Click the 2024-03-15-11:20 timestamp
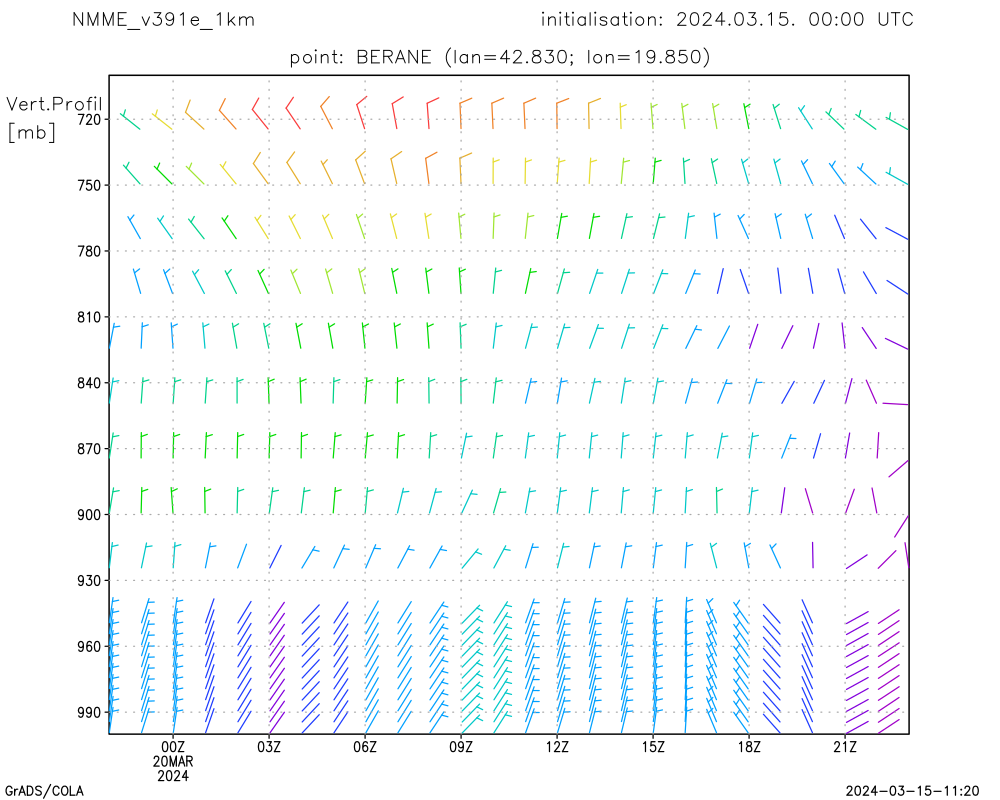Screen dimensions: 1000x800 (x=912, y=792)
